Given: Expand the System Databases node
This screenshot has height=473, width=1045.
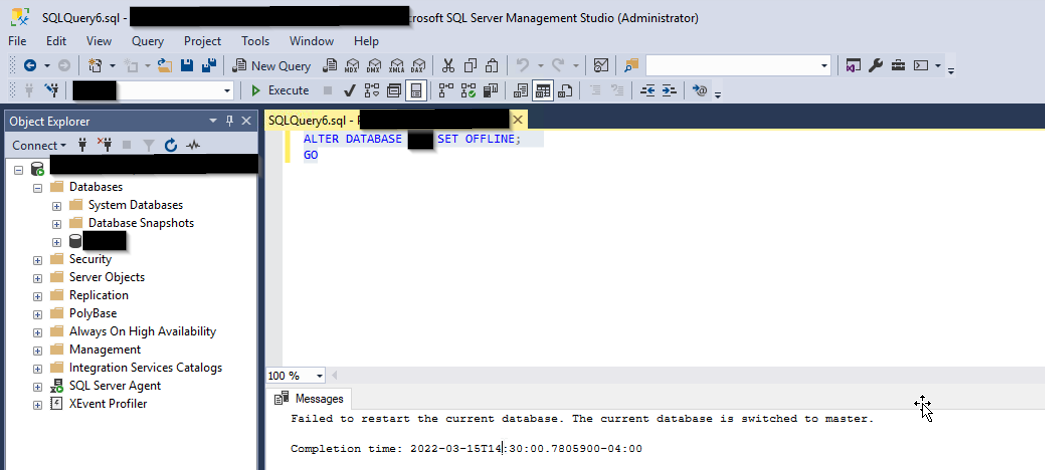Looking at the screenshot, I should point(57,206).
